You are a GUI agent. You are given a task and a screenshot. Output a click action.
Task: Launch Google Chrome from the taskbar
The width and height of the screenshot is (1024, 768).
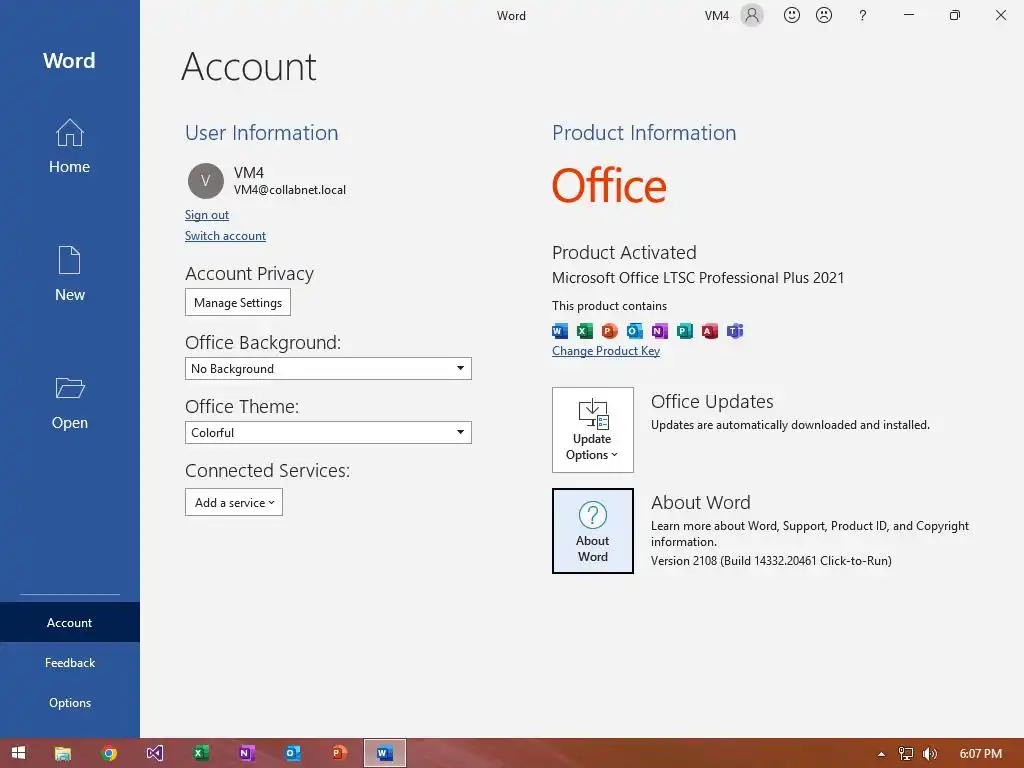(x=109, y=753)
